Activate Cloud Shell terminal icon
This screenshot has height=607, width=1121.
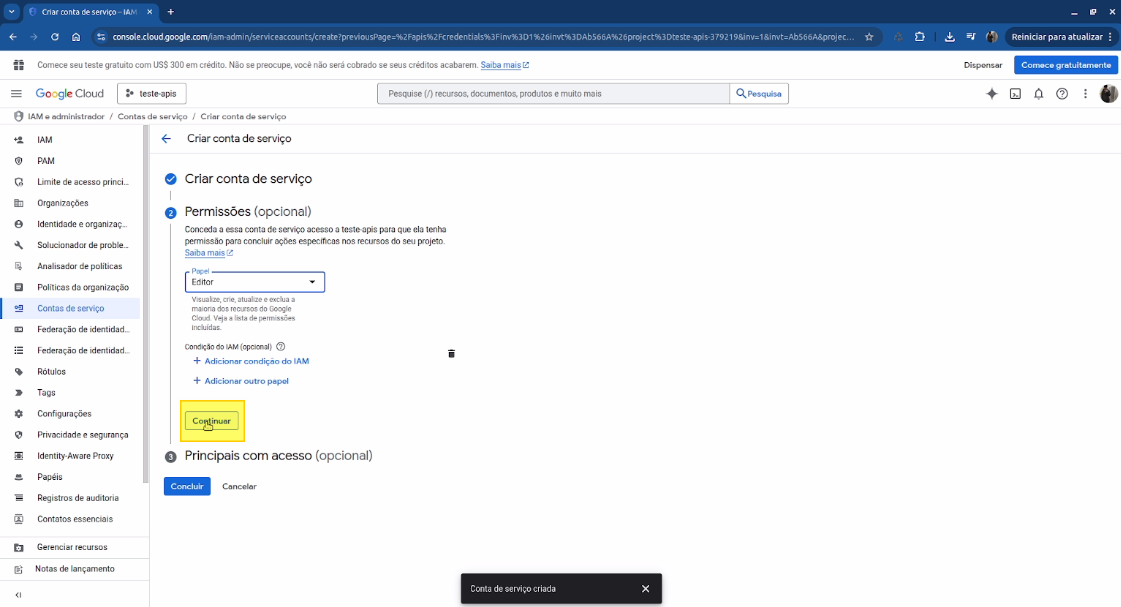(x=1015, y=94)
